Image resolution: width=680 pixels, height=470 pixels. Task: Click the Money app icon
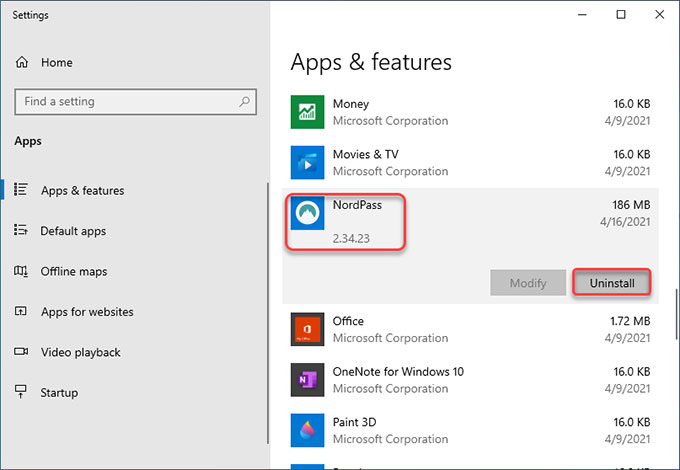(x=307, y=112)
